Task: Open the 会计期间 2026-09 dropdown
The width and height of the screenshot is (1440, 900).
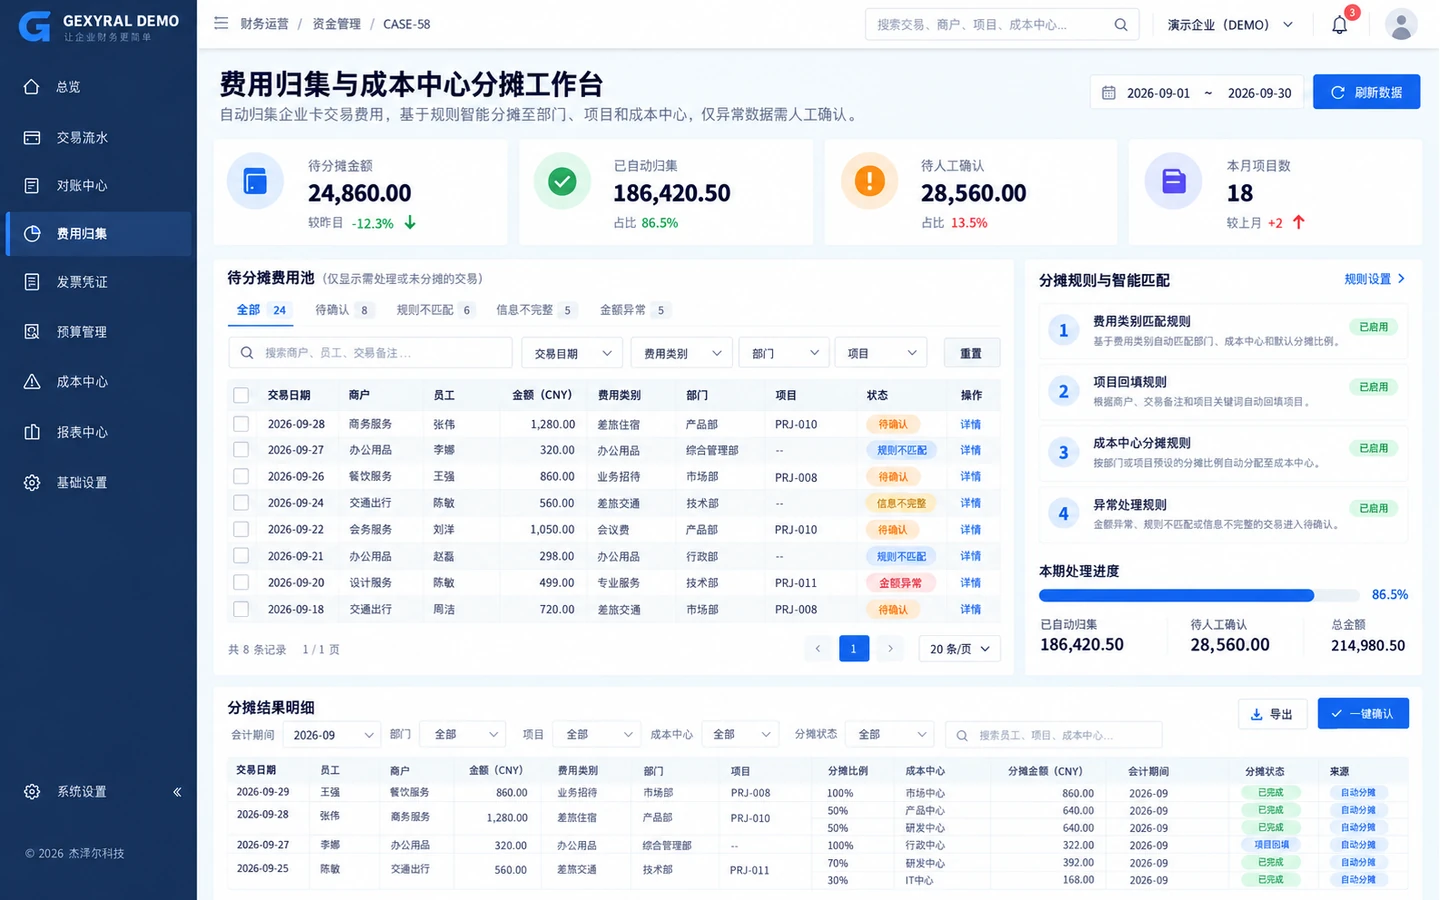Action: (332, 735)
